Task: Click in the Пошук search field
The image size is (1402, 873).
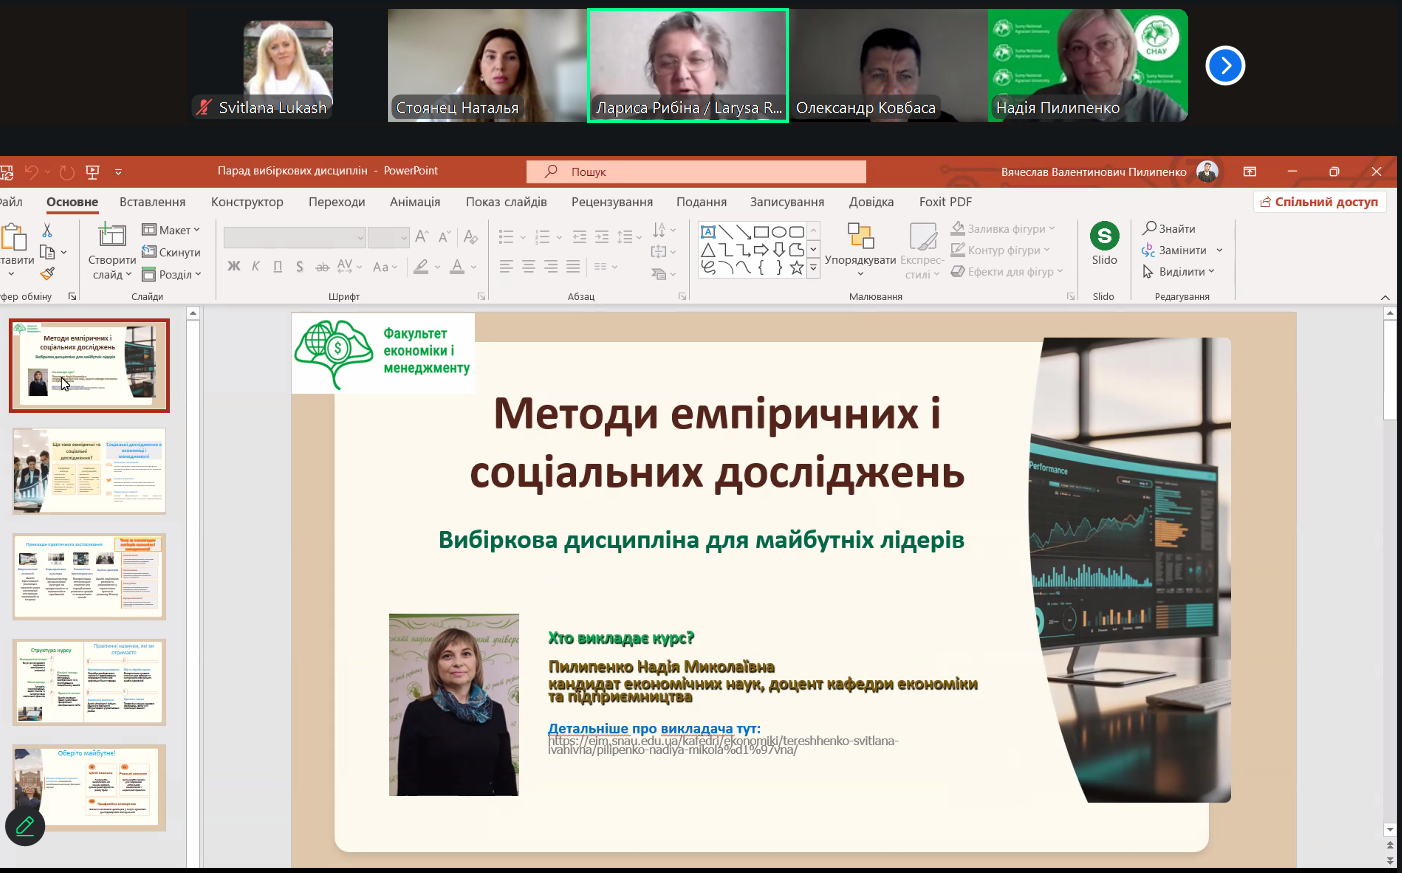Action: [x=696, y=172]
